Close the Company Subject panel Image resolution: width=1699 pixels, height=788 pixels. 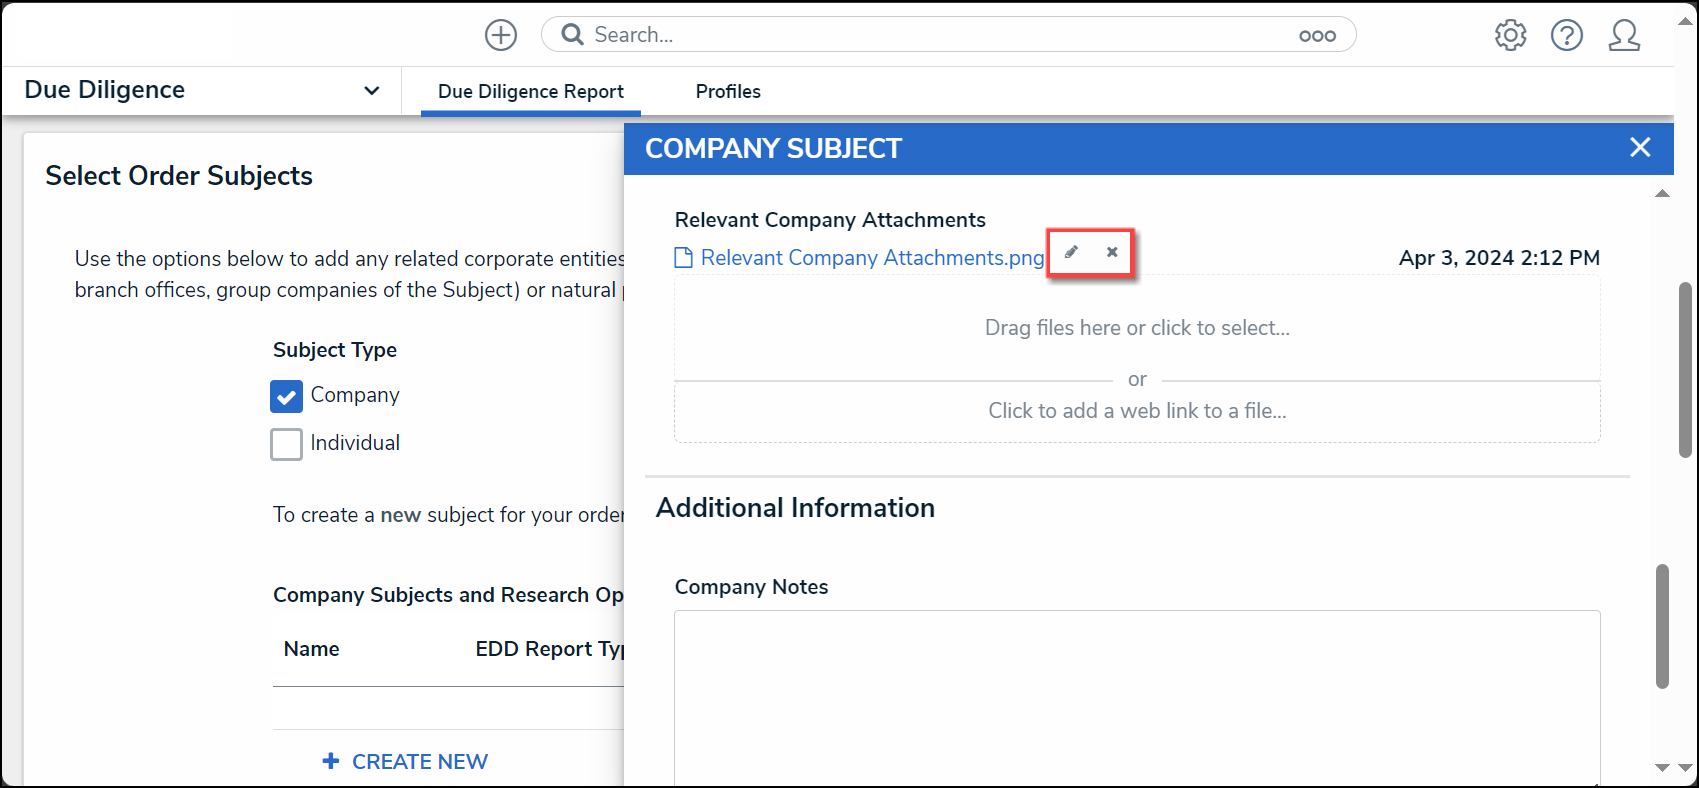(x=1640, y=147)
